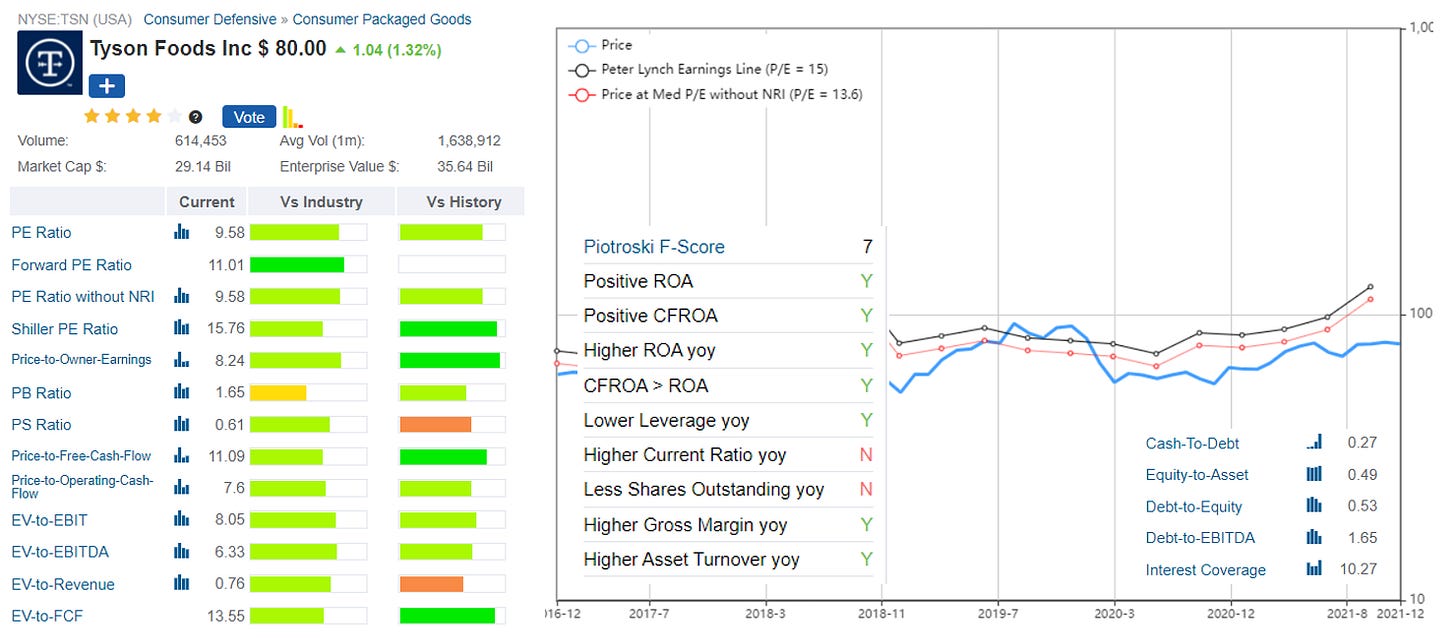Open the EV-to-EBIT chart icon

point(181,519)
